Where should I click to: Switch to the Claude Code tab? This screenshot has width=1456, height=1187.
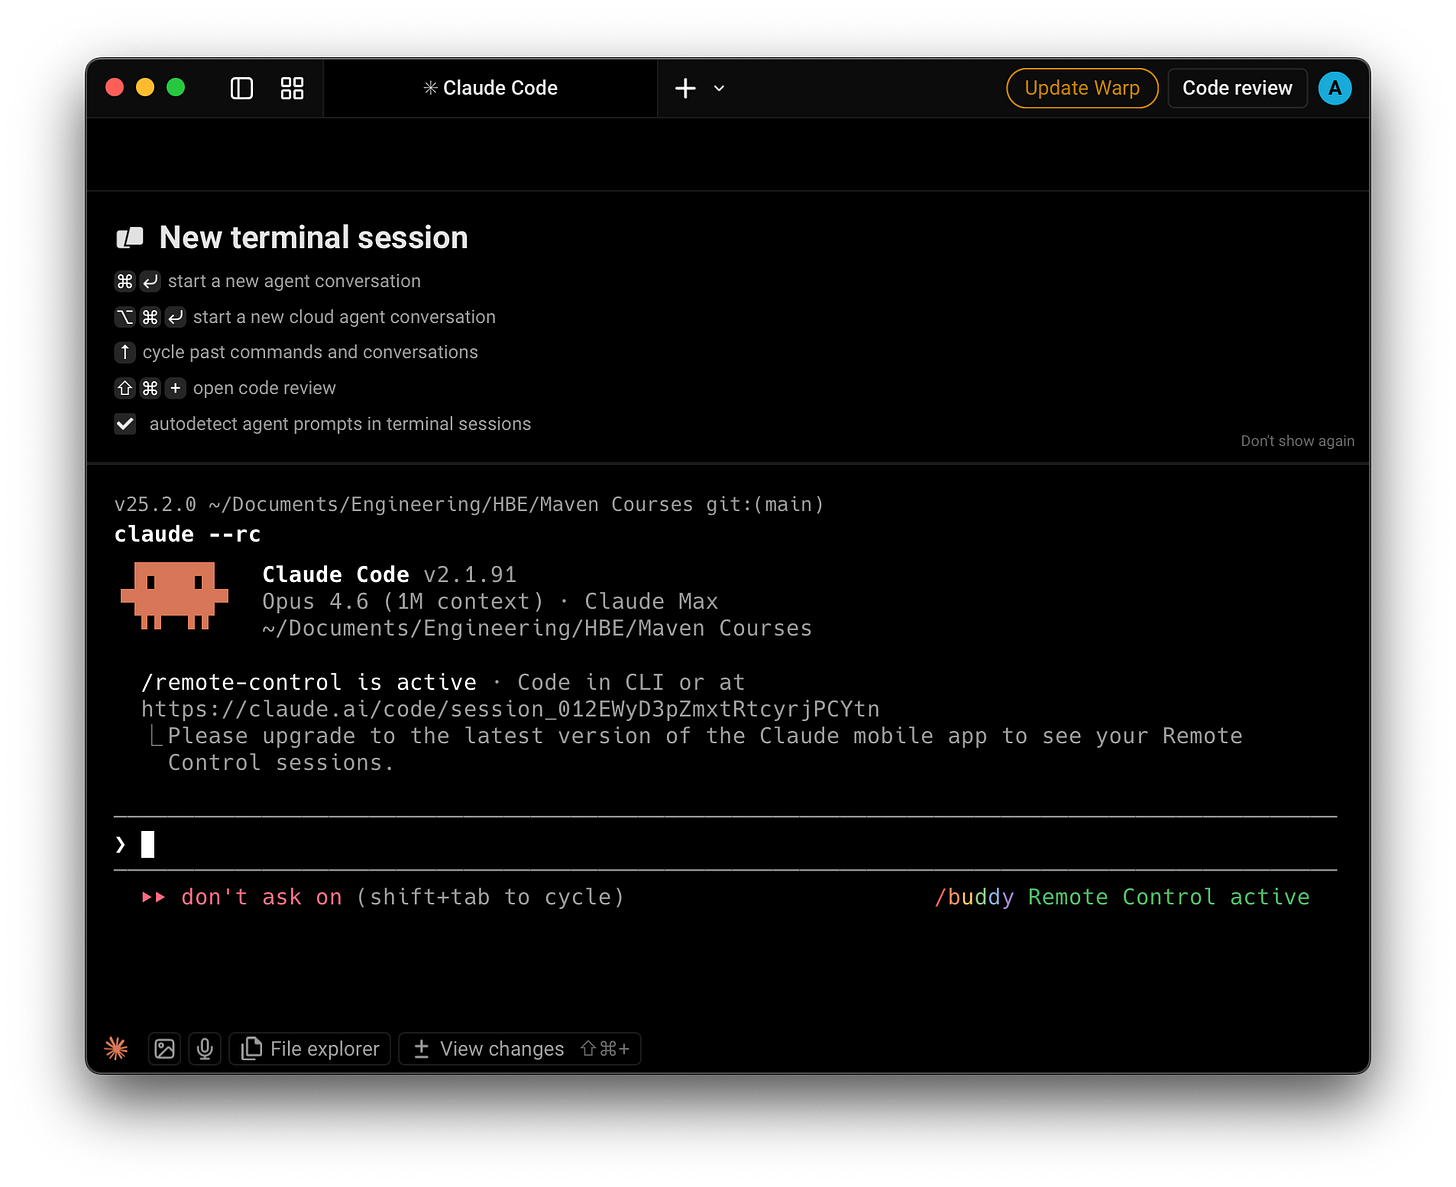[x=491, y=88]
